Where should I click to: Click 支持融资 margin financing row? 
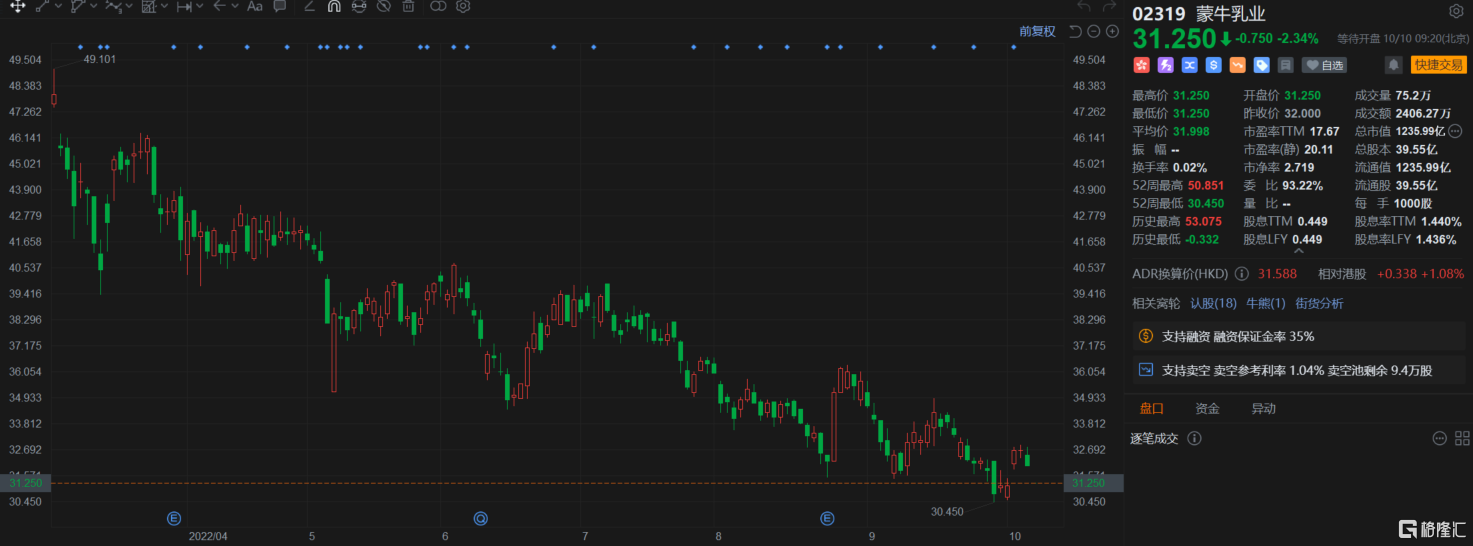pyautogui.click(x=1298, y=336)
